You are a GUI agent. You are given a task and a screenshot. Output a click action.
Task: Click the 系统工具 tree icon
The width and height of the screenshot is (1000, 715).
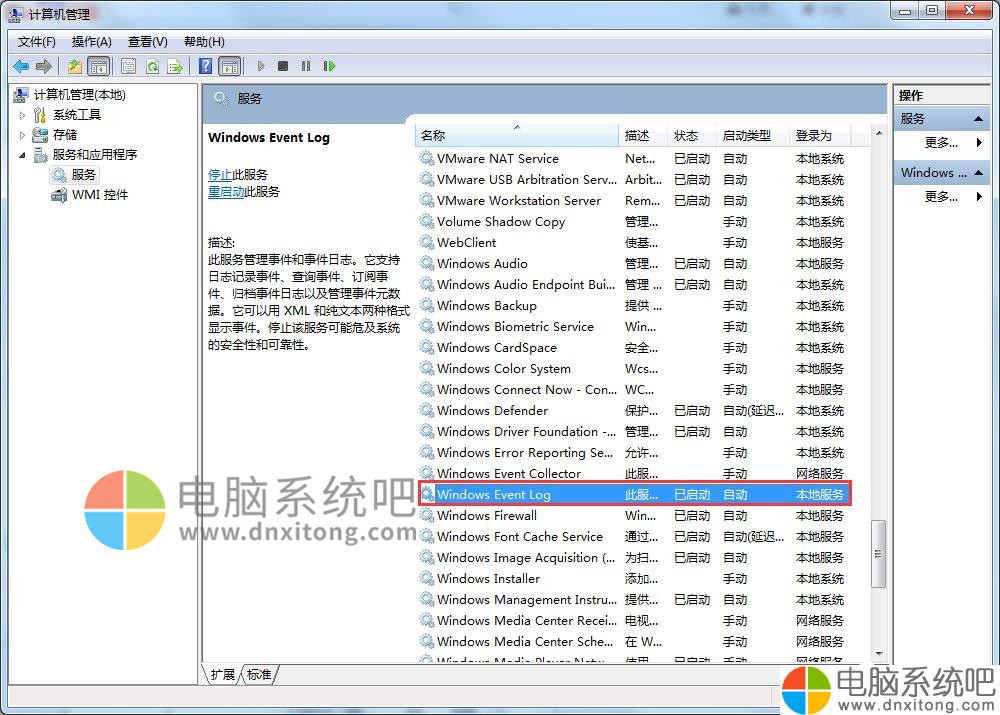40,115
